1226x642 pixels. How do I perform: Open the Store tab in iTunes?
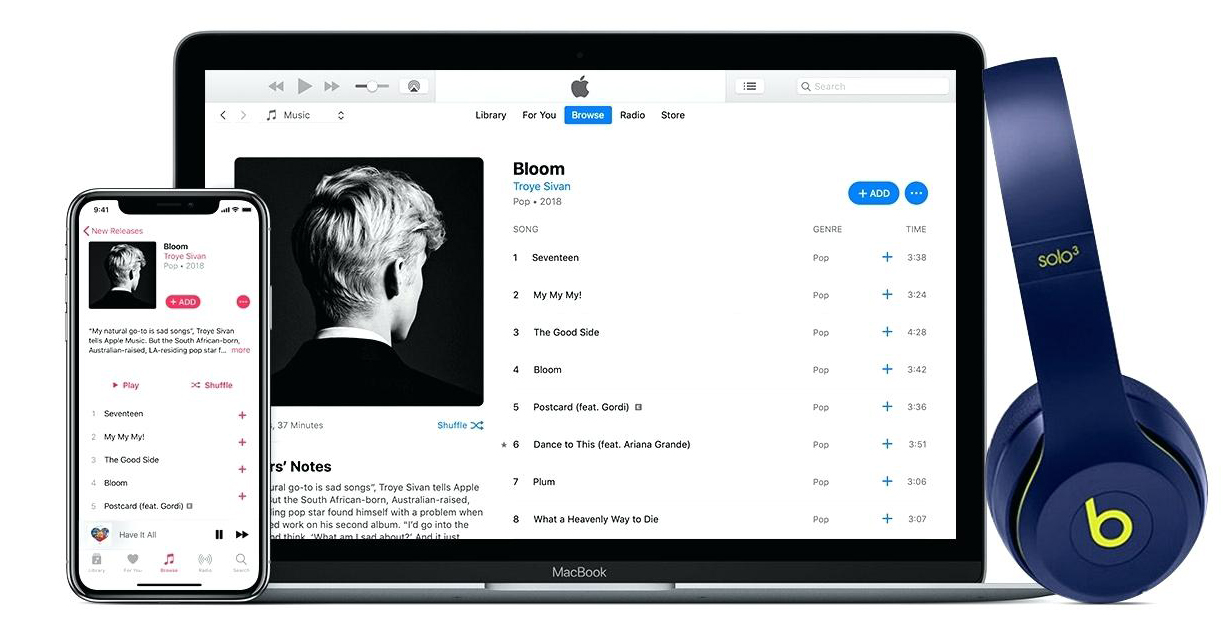[673, 115]
